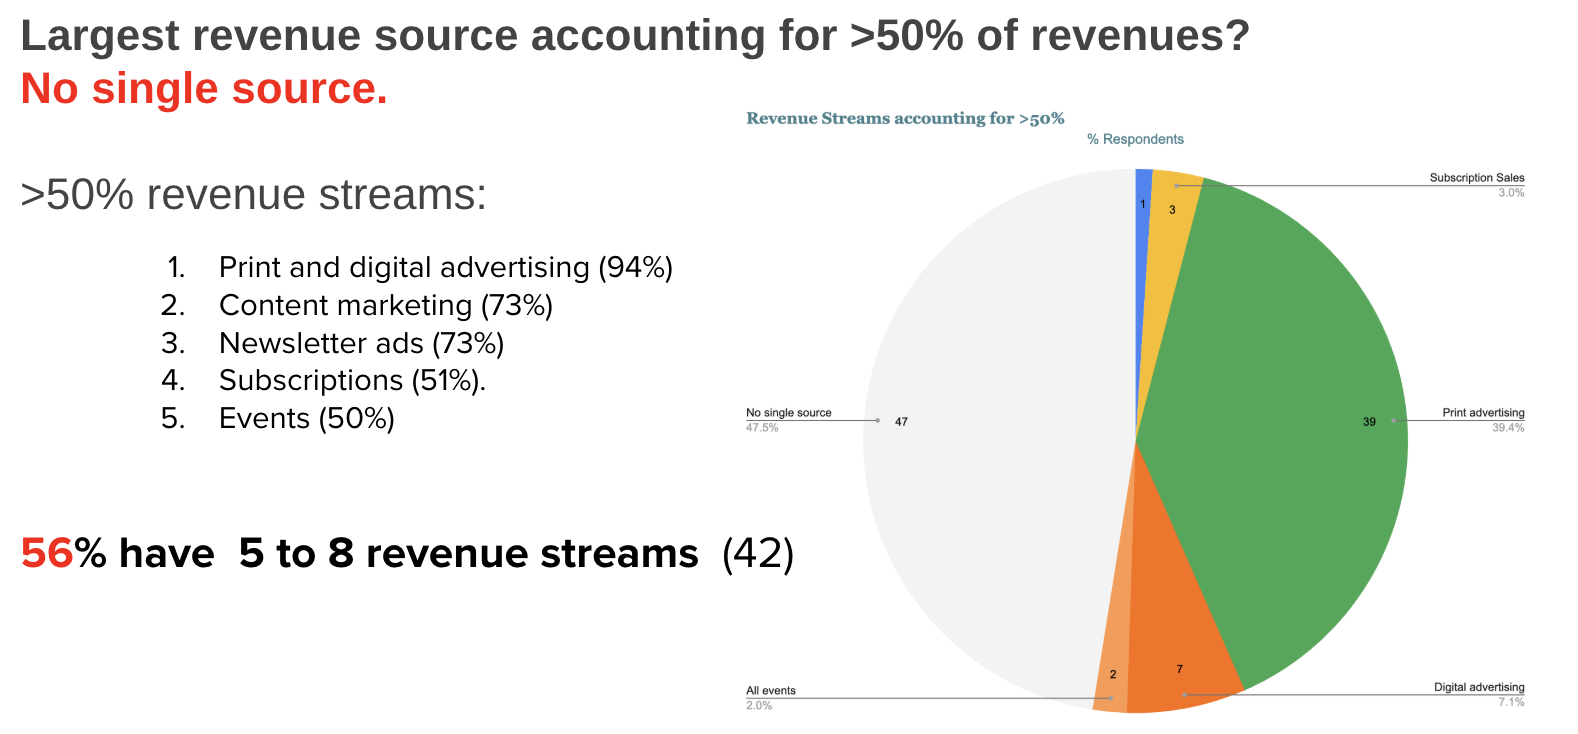The image size is (1578, 734).
Task: Click the Digital advertising 7.1% chart label
Action: coord(1478,694)
